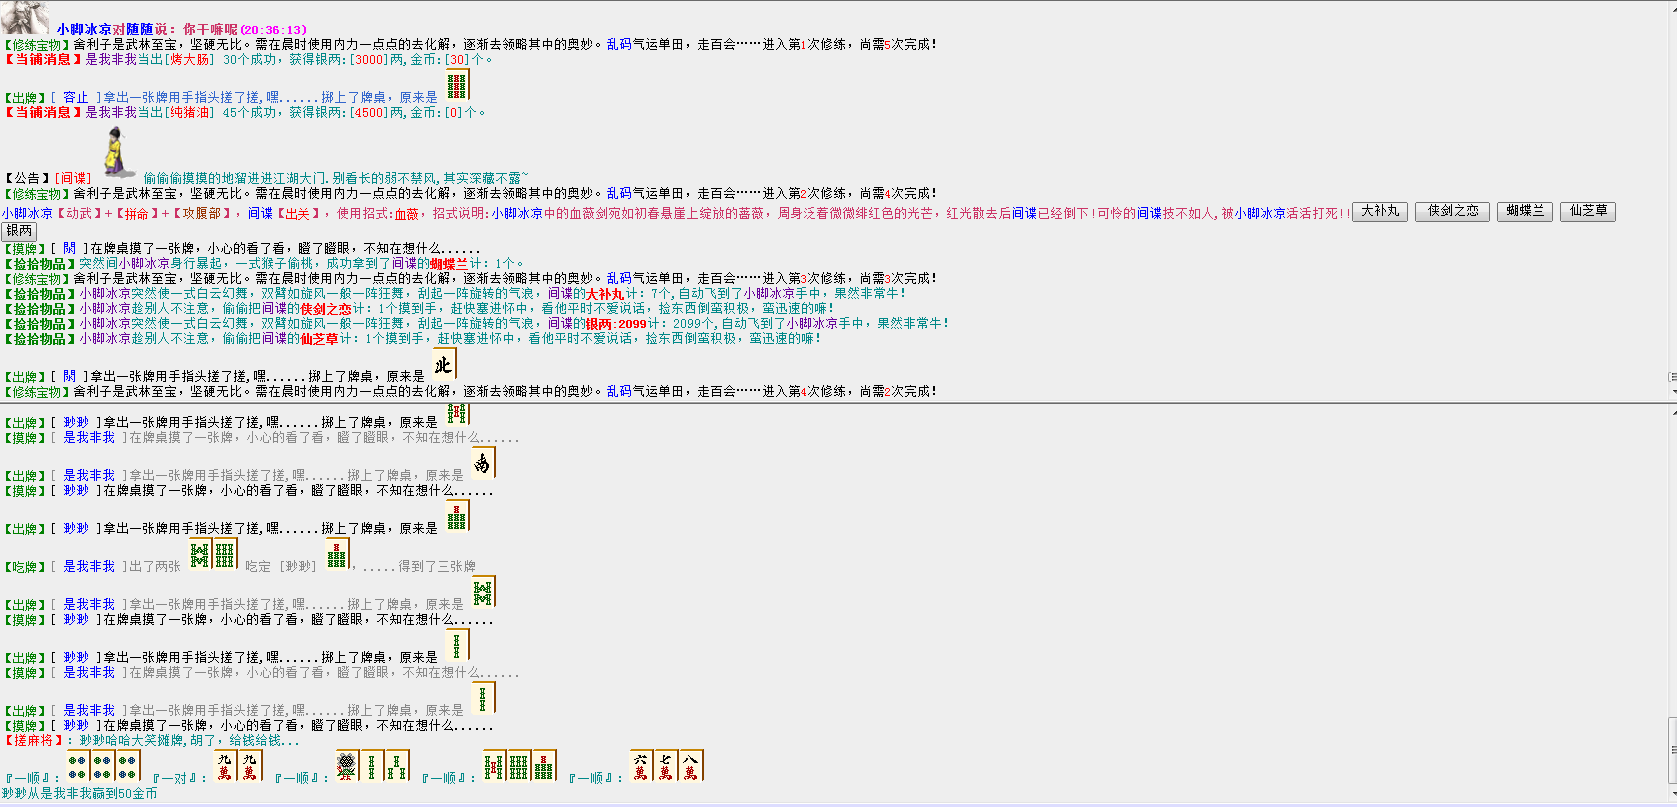Select the bamboo tile discarded by 容止
The width and height of the screenshot is (1677, 807).
[457, 87]
